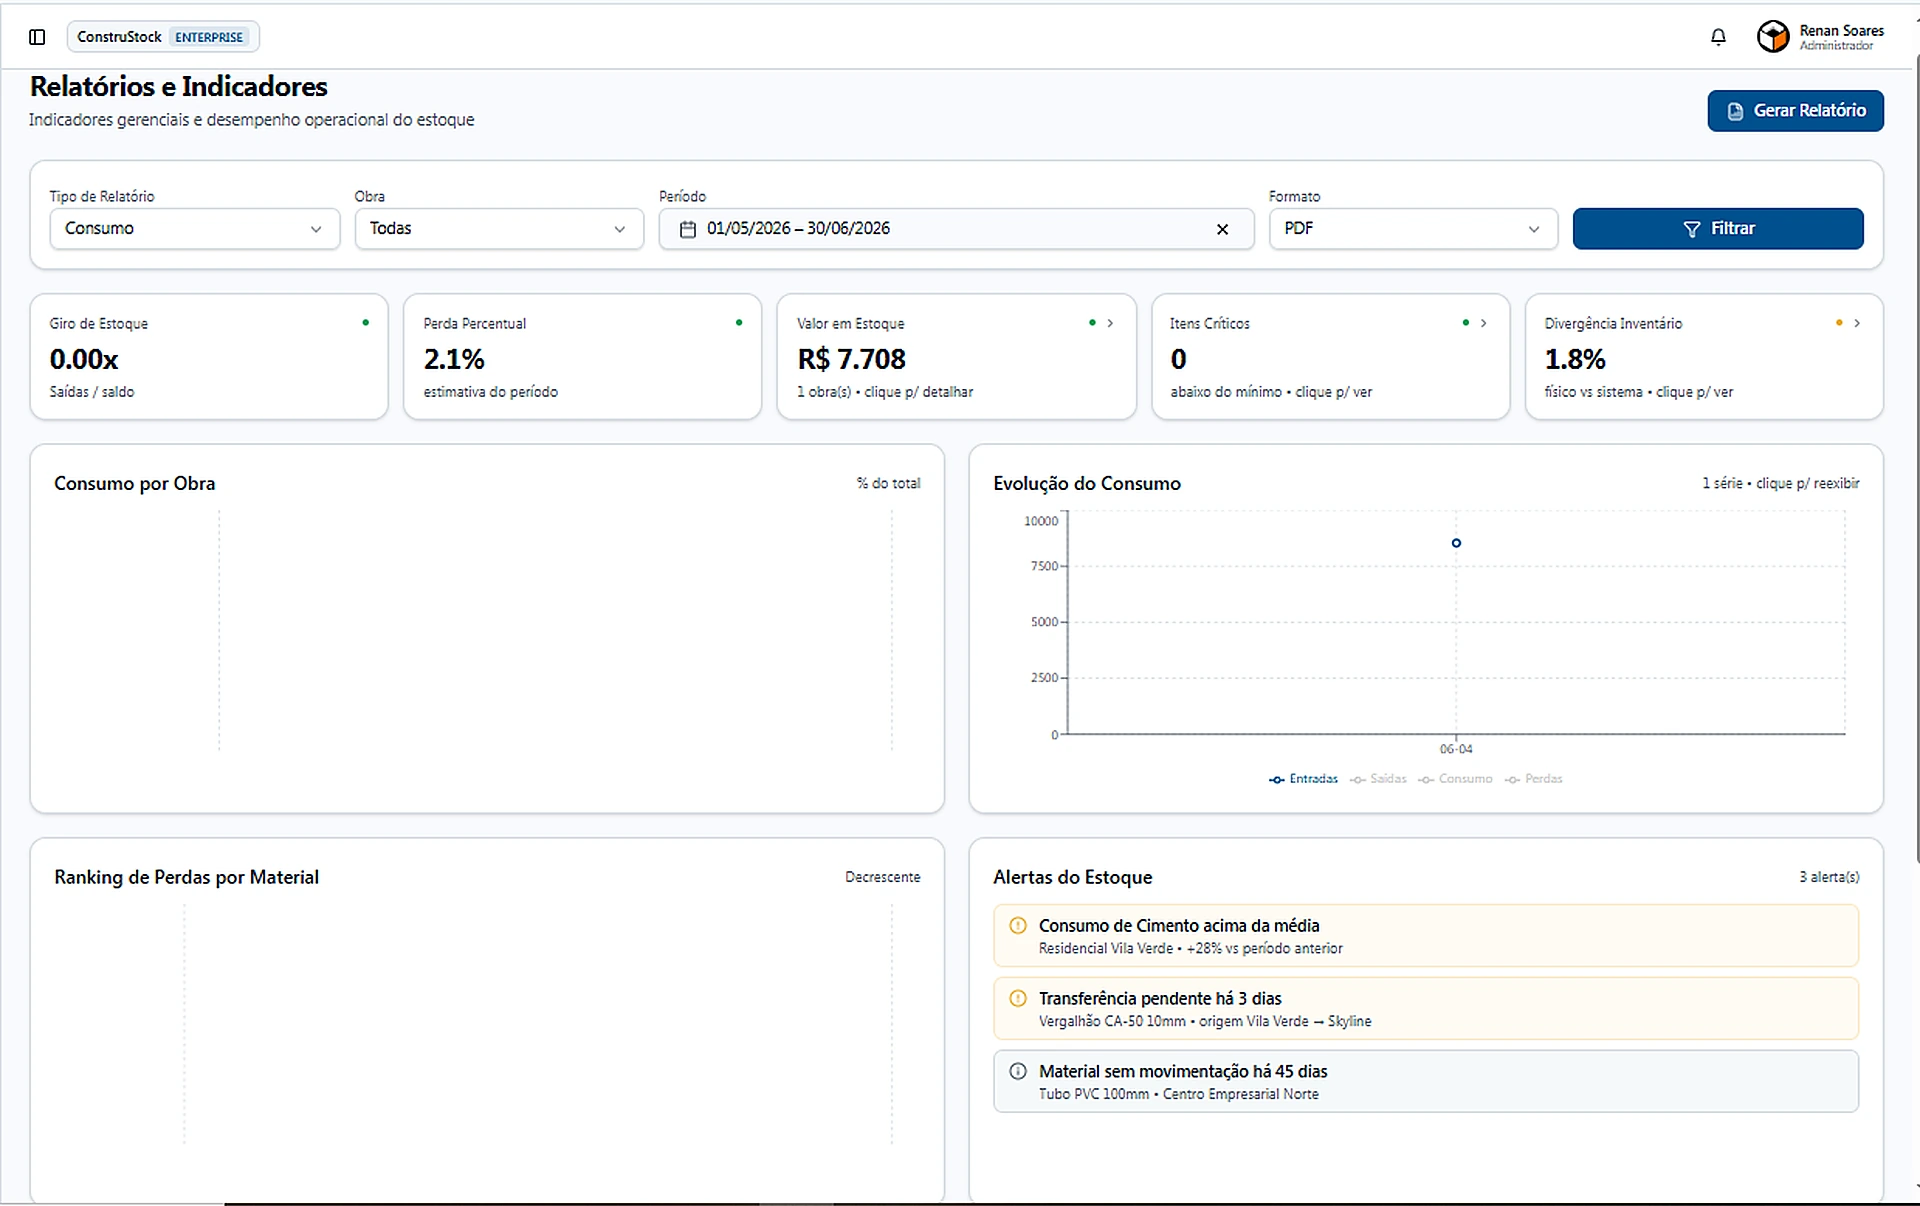1920x1206 pixels.
Task: Open Itens Críticos card
Action: tap(1330, 356)
